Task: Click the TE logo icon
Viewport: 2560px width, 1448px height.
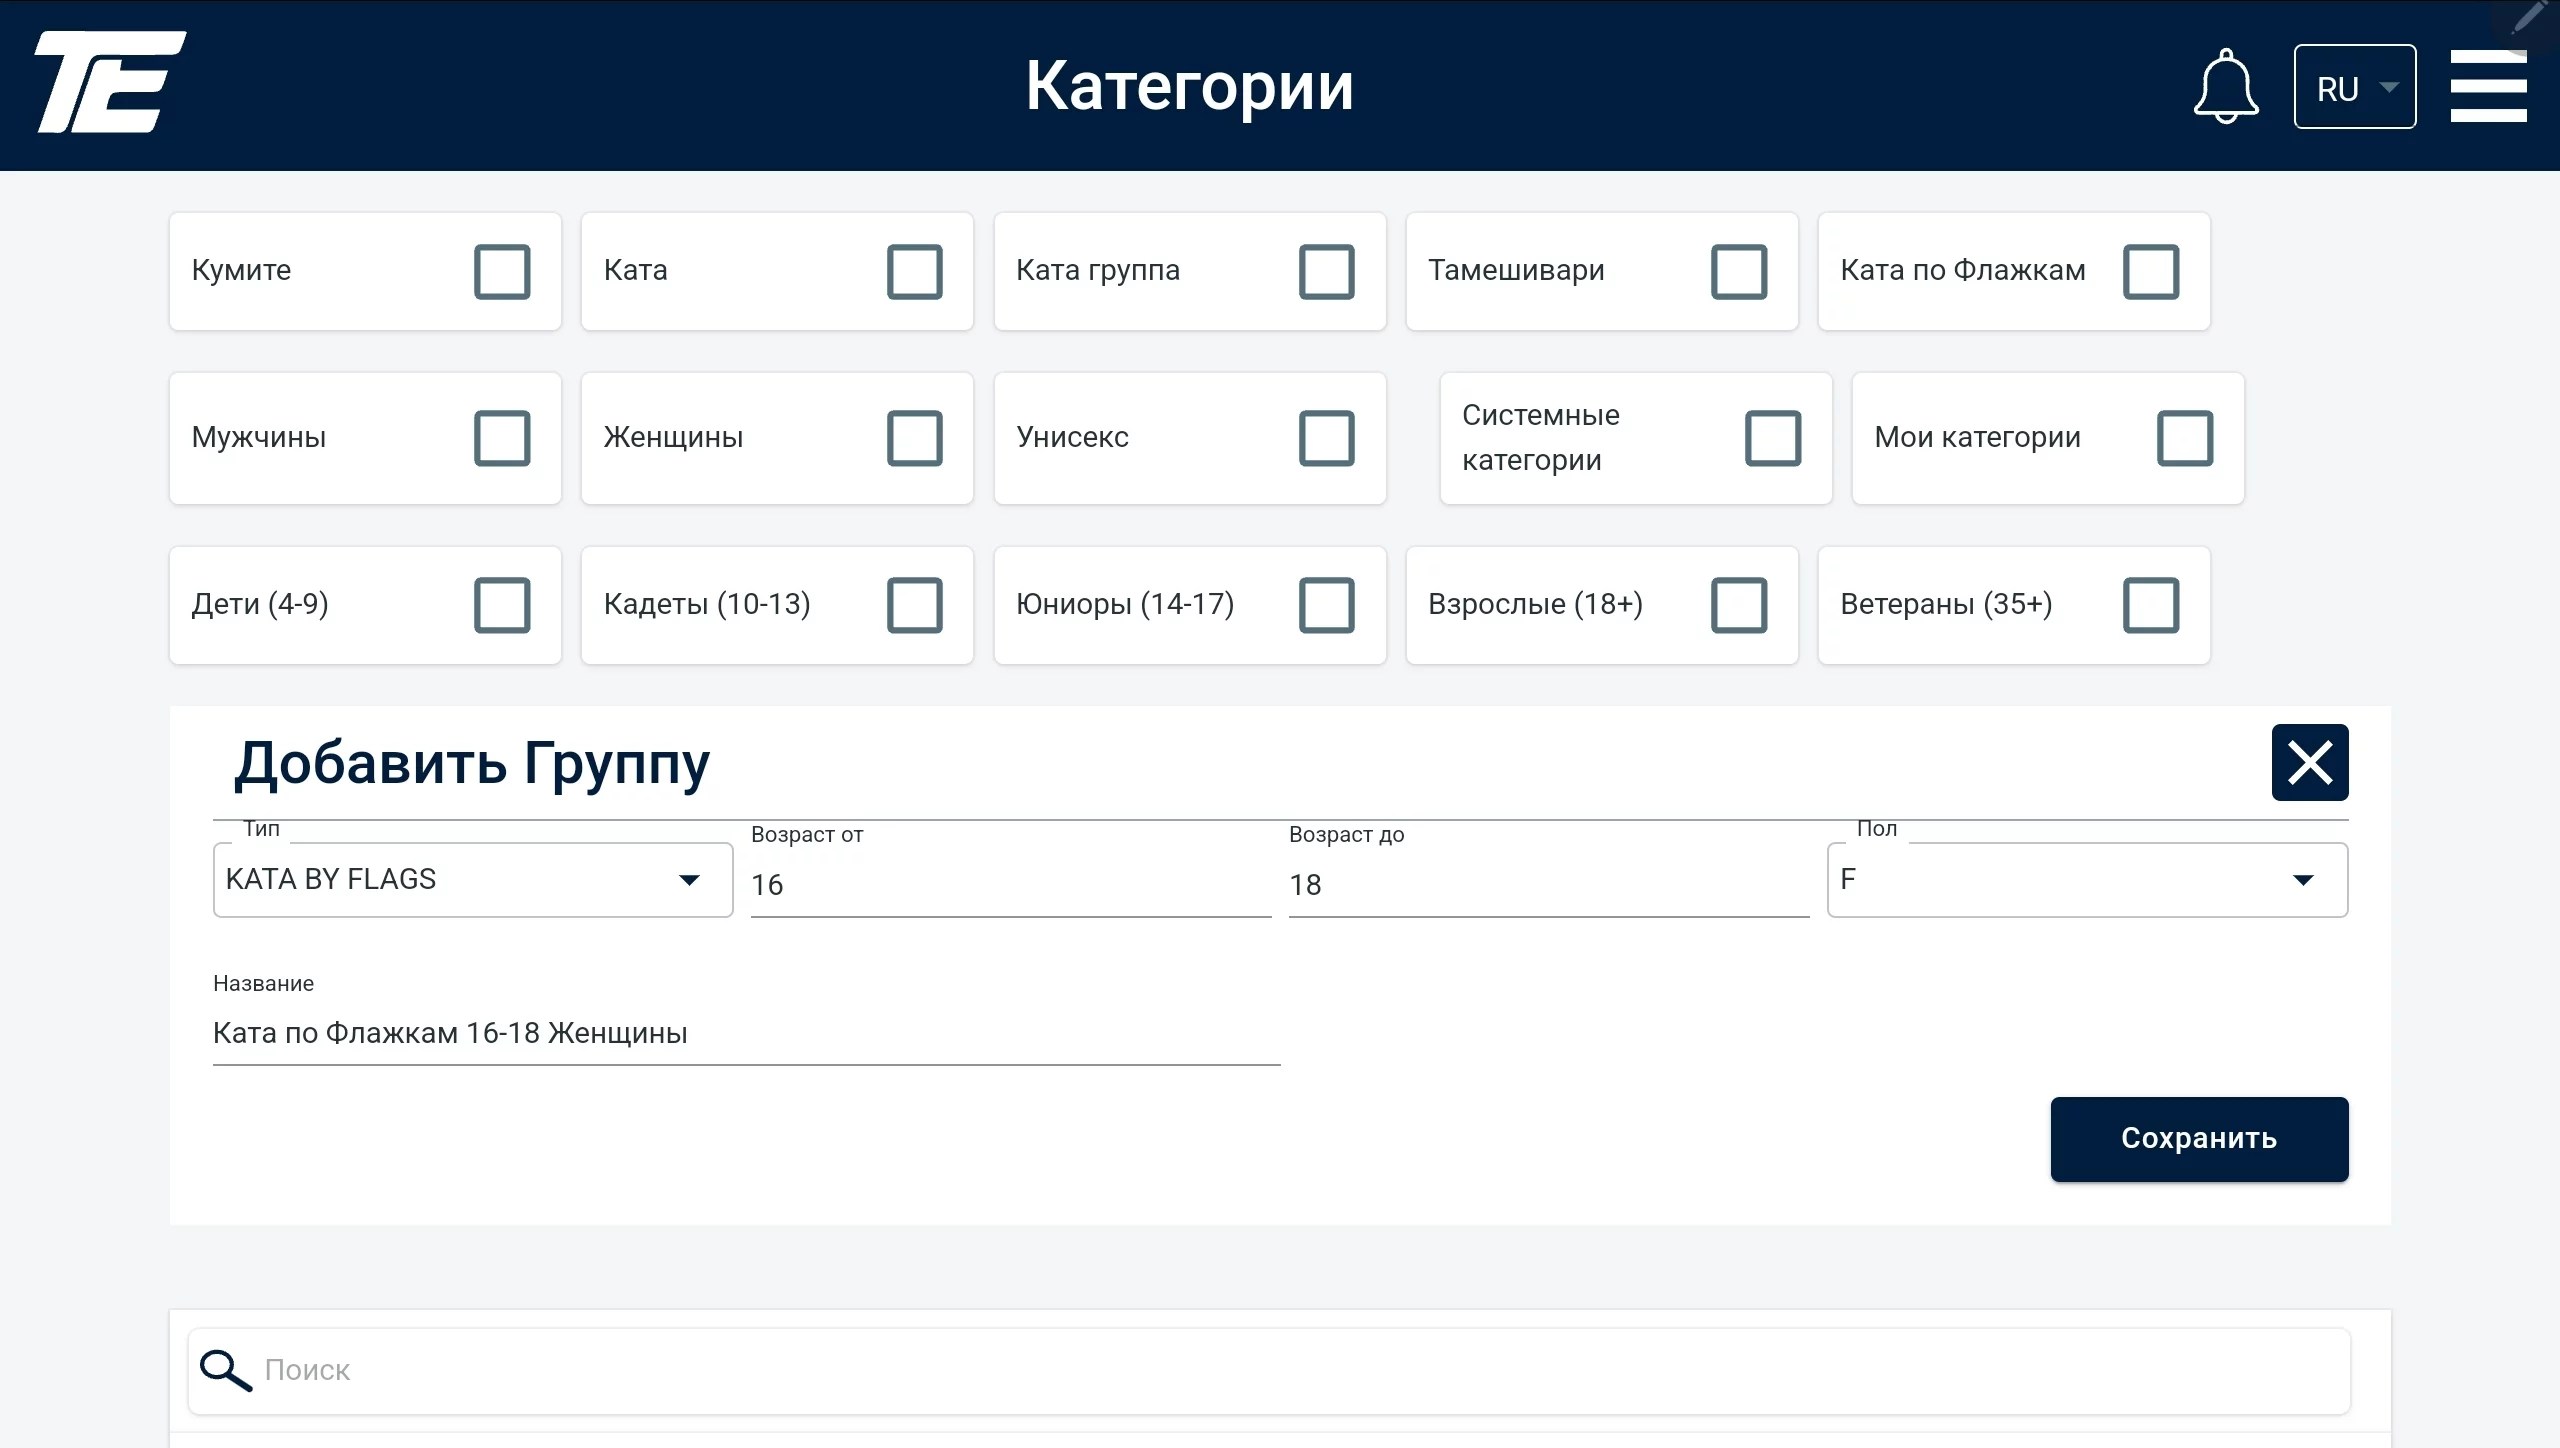Action: coord(110,82)
